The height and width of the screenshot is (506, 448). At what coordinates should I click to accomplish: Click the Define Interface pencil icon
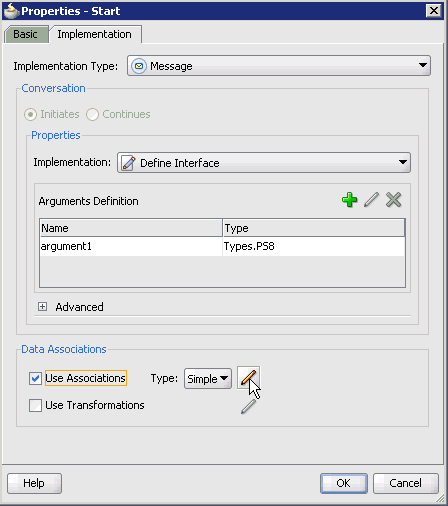[129, 163]
